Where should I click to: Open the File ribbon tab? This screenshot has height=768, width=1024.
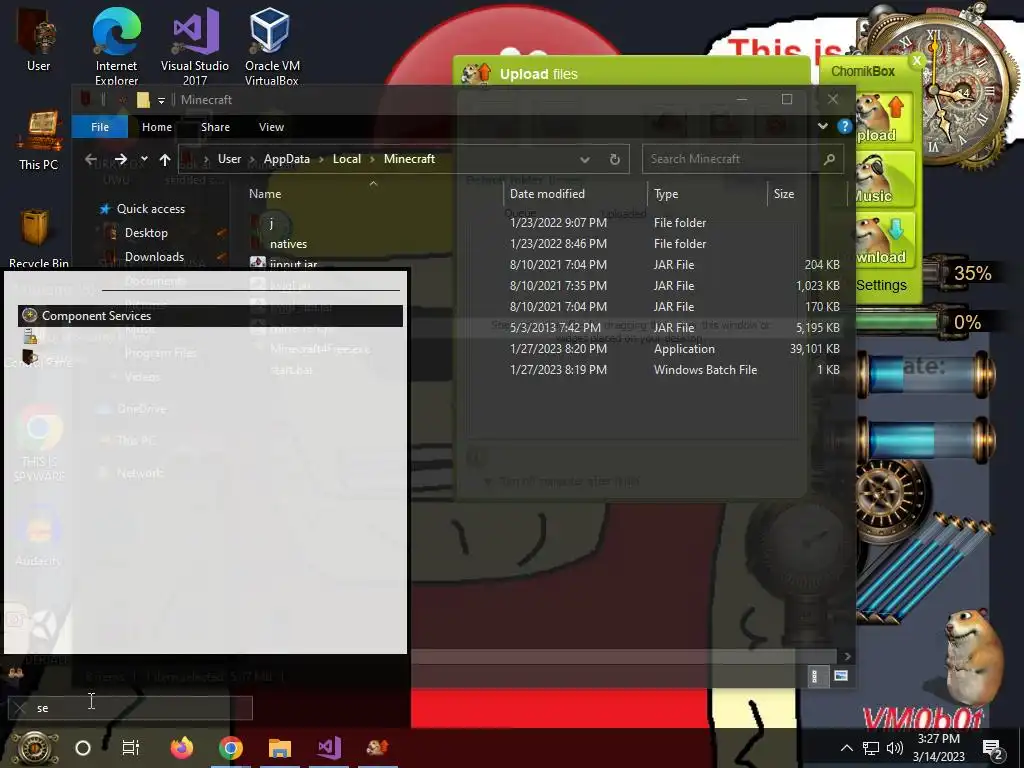(x=100, y=127)
